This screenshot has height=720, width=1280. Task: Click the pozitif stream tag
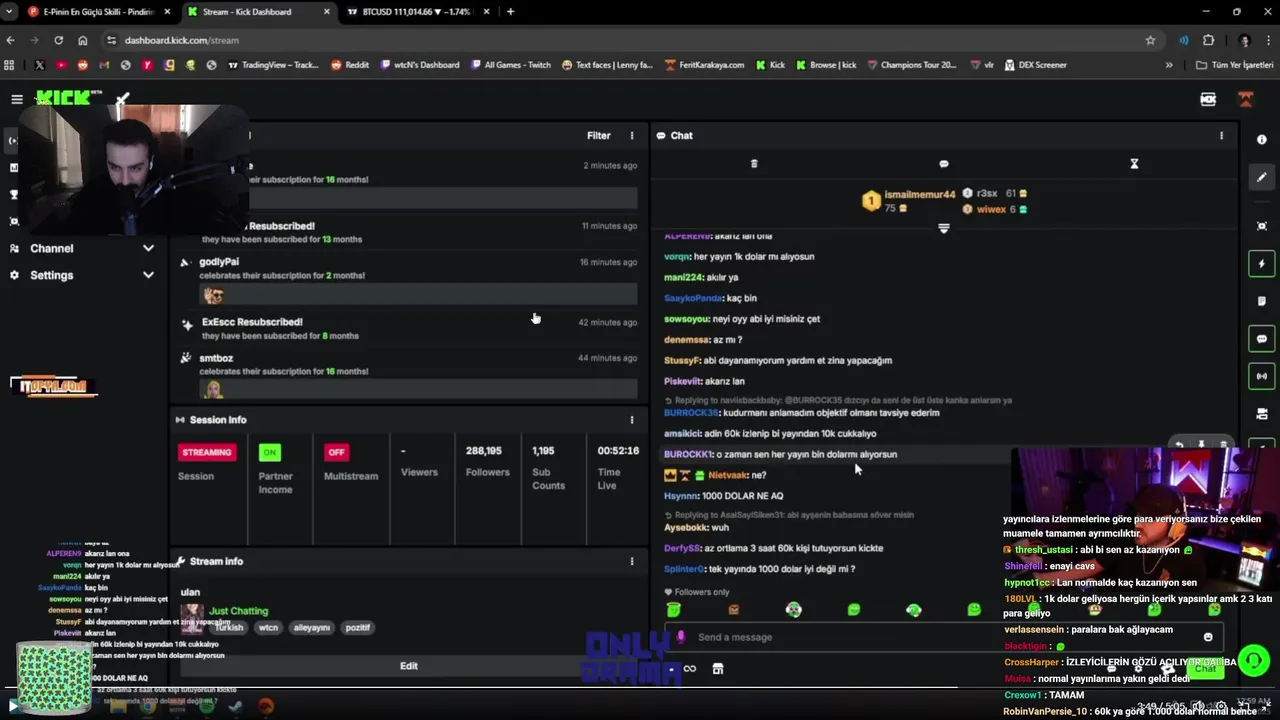tap(358, 628)
